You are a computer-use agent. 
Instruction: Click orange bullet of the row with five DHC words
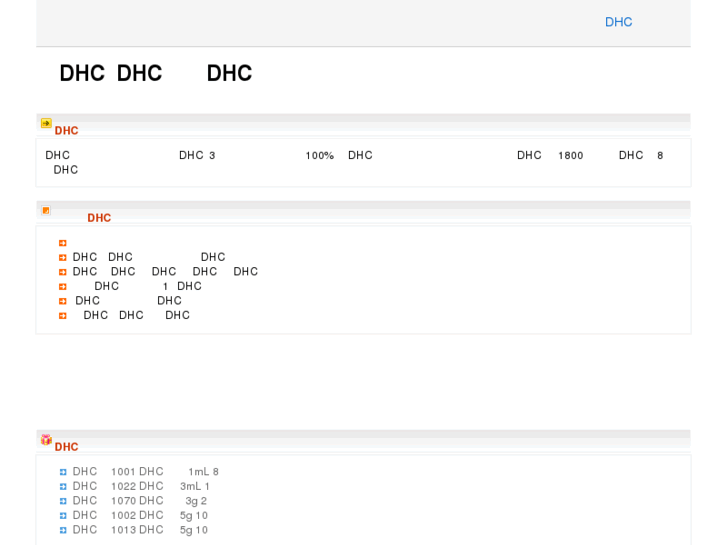63,272
